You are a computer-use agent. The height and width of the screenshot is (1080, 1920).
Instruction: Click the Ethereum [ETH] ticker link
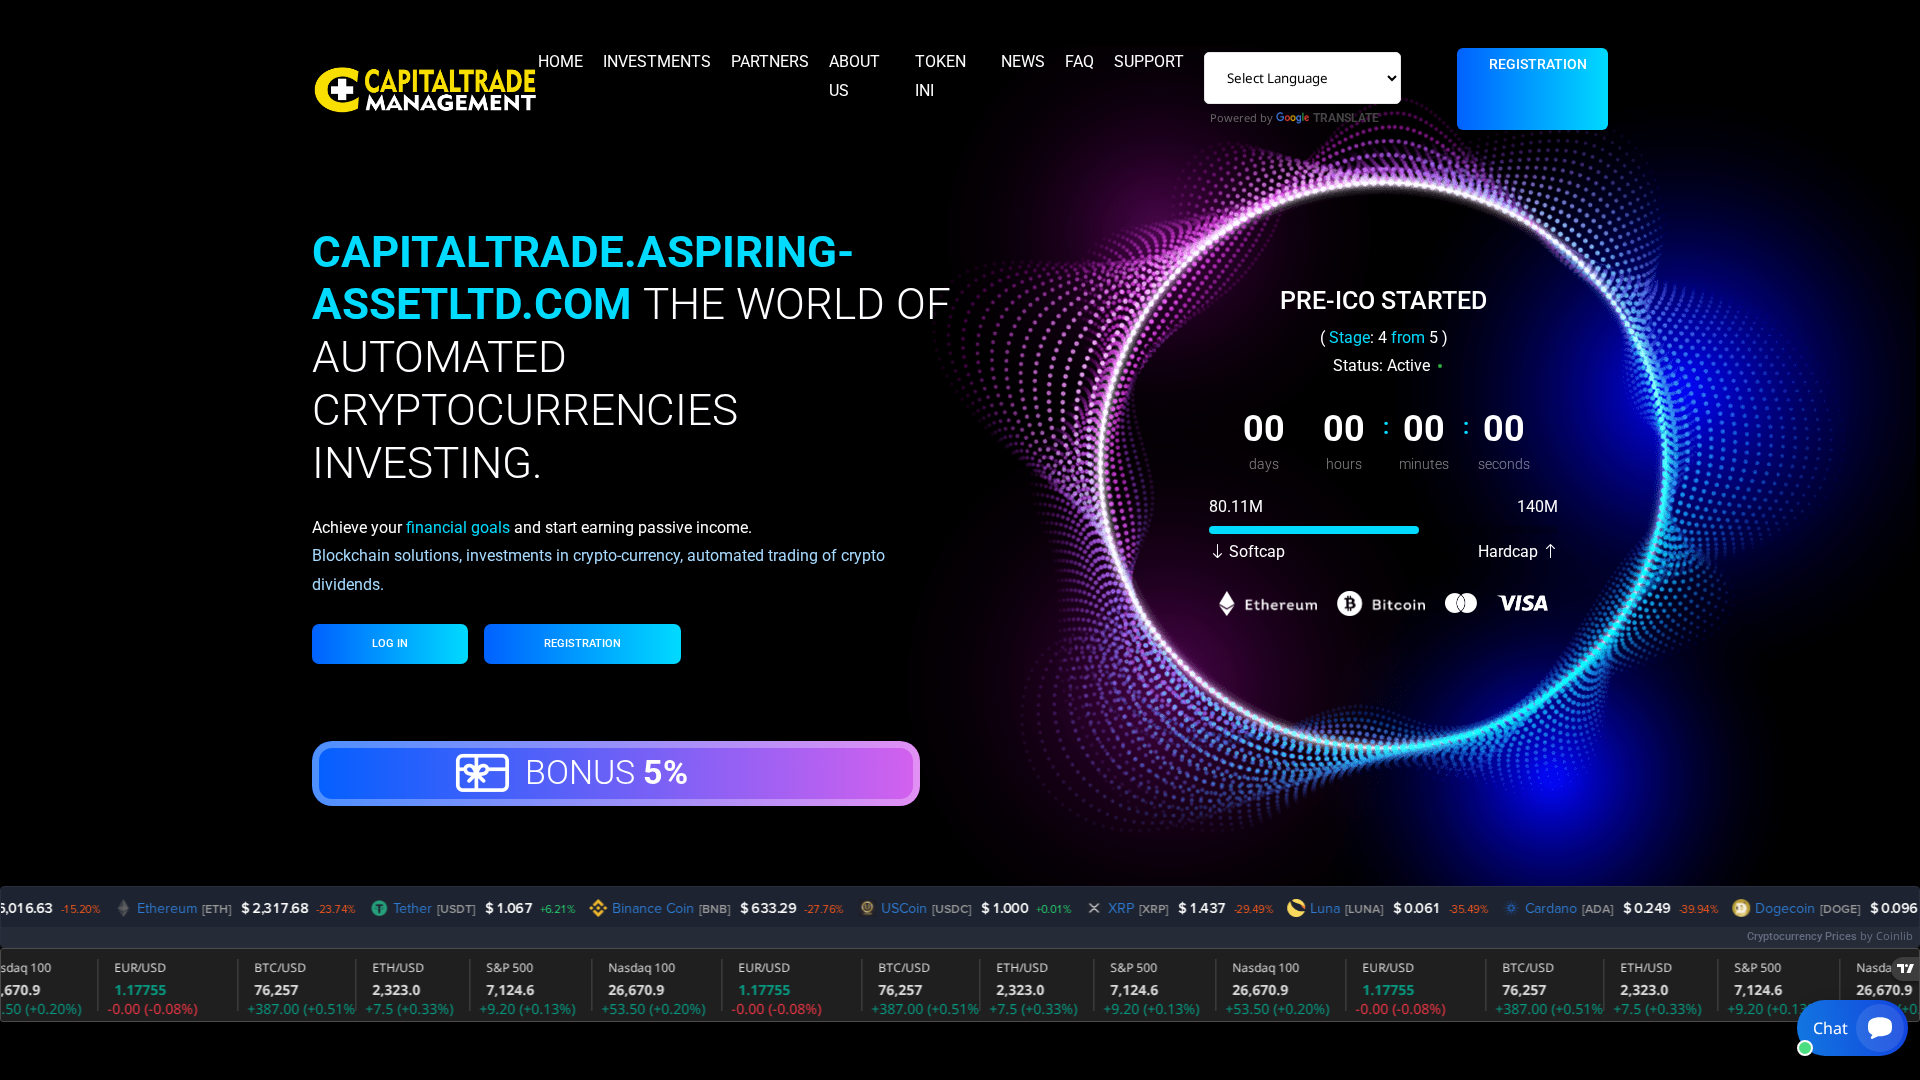coord(184,908)
